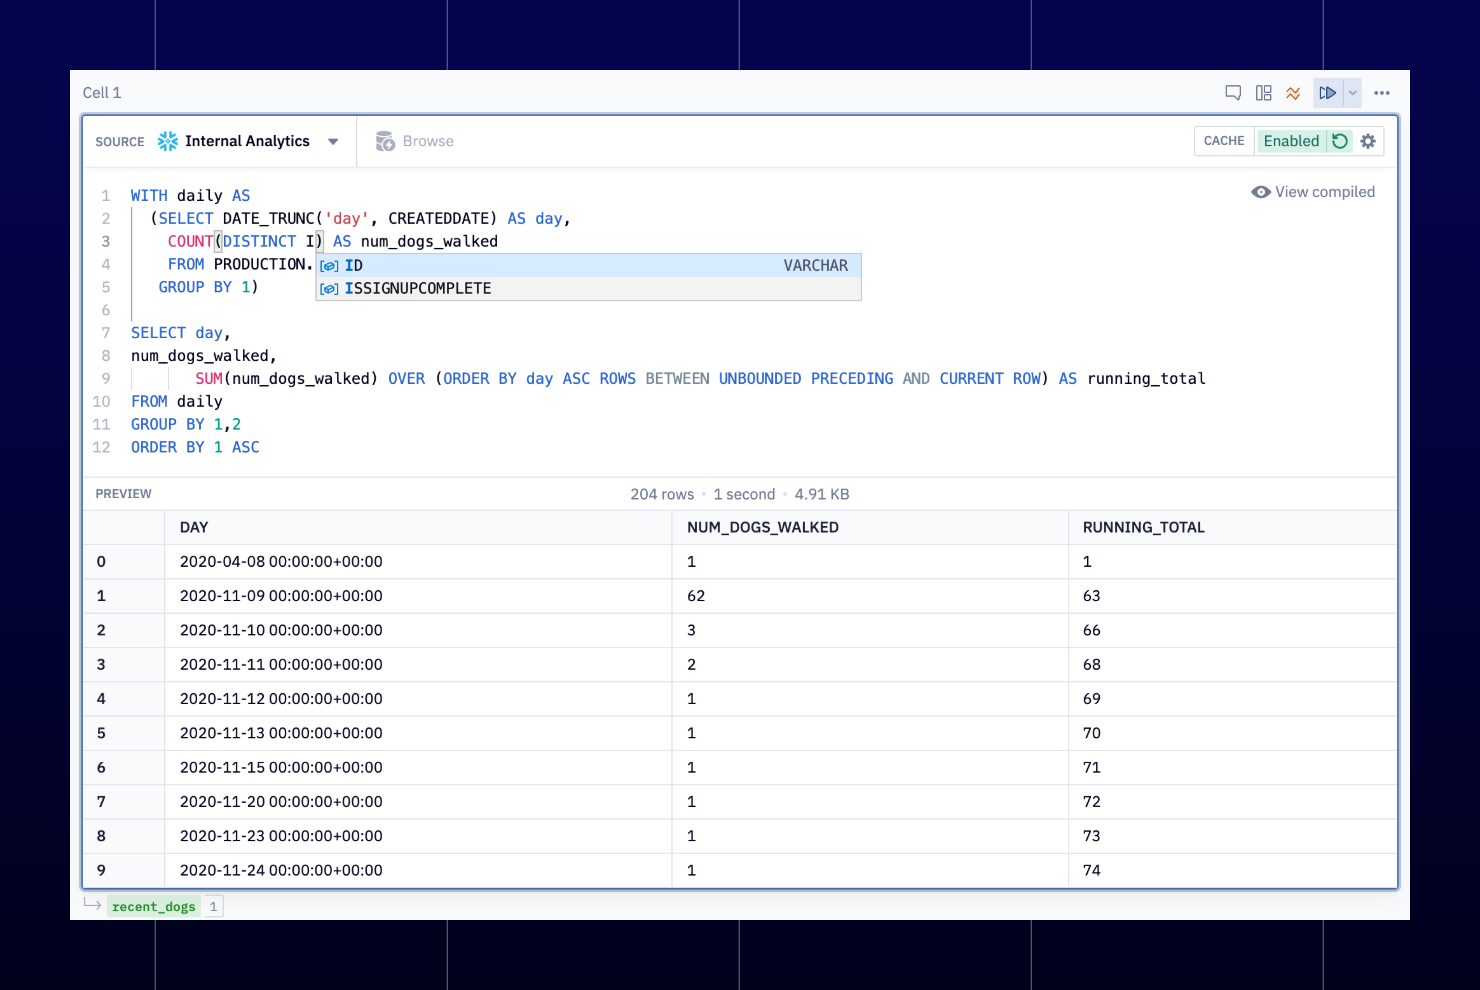
Task: Refresh the query cache
Action: (1340, 141)
